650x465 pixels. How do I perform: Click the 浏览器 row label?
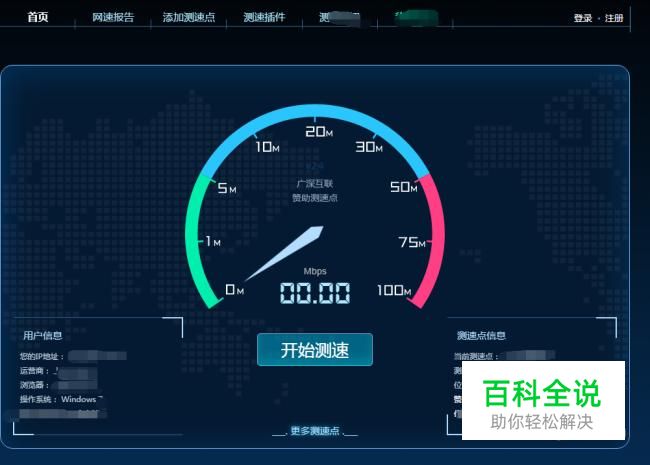34,385
